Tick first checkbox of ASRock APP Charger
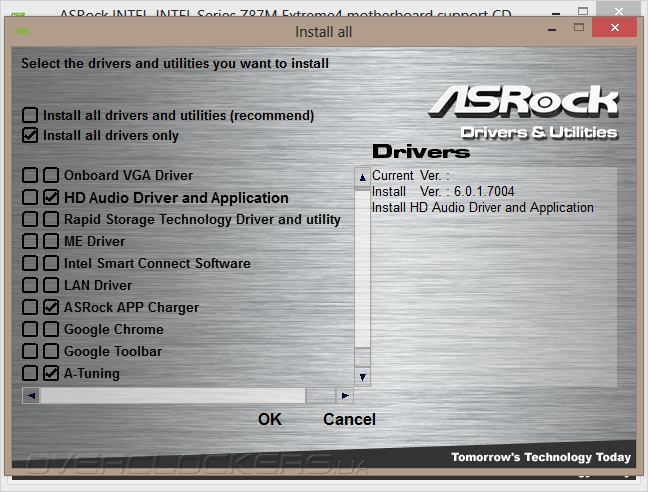The height and width of the screenshot is (492, 648). coord(30,307)
